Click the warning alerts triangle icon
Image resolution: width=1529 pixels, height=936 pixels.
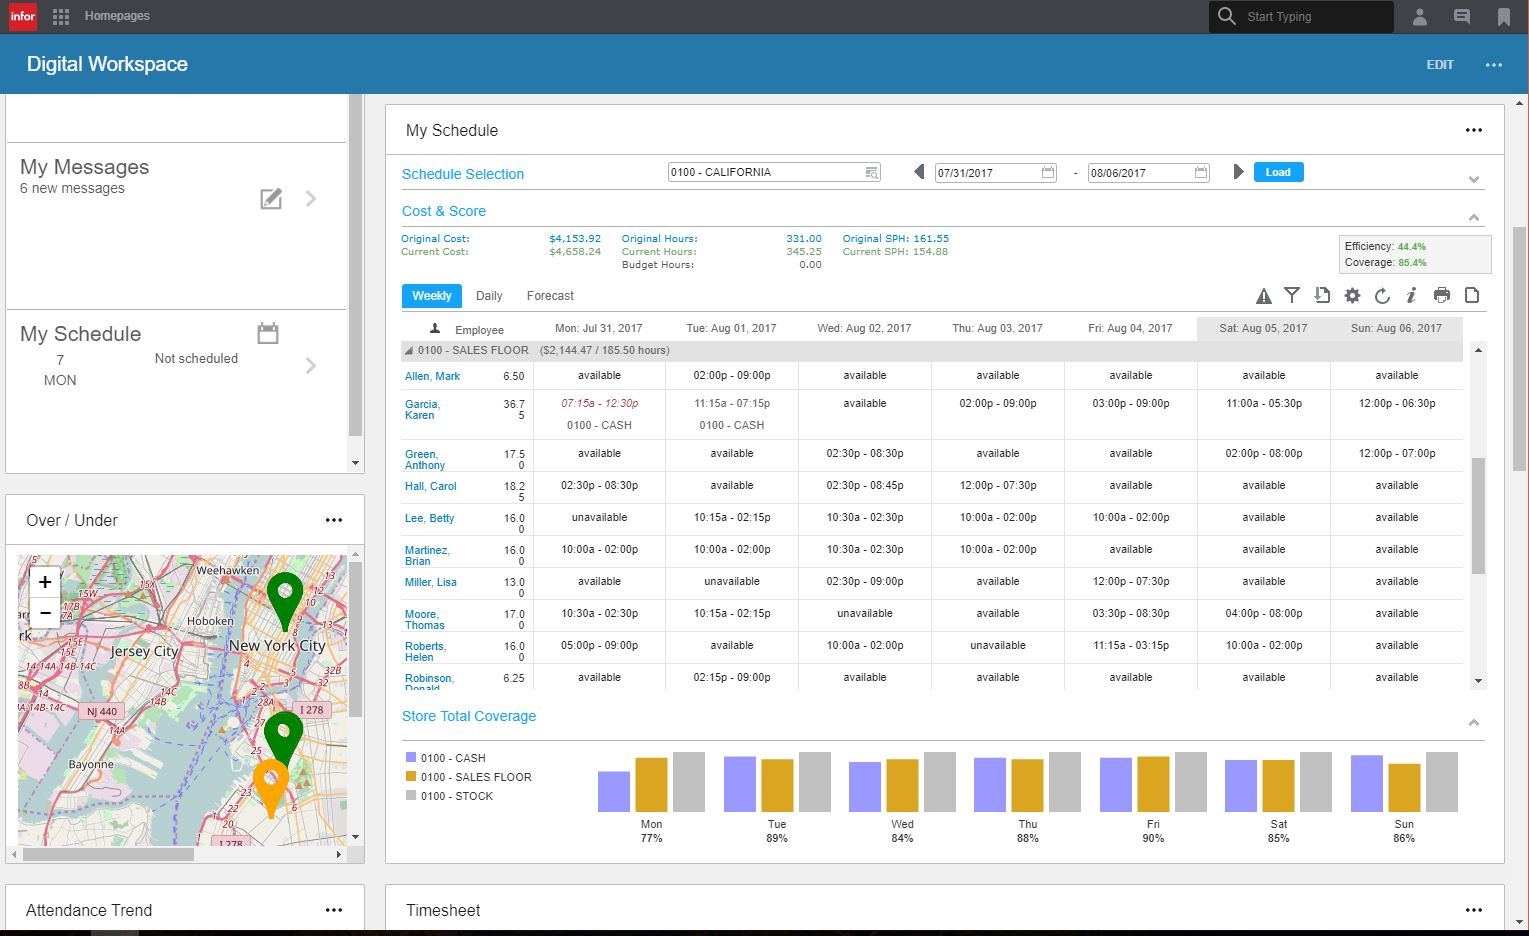click(1264, 296)
